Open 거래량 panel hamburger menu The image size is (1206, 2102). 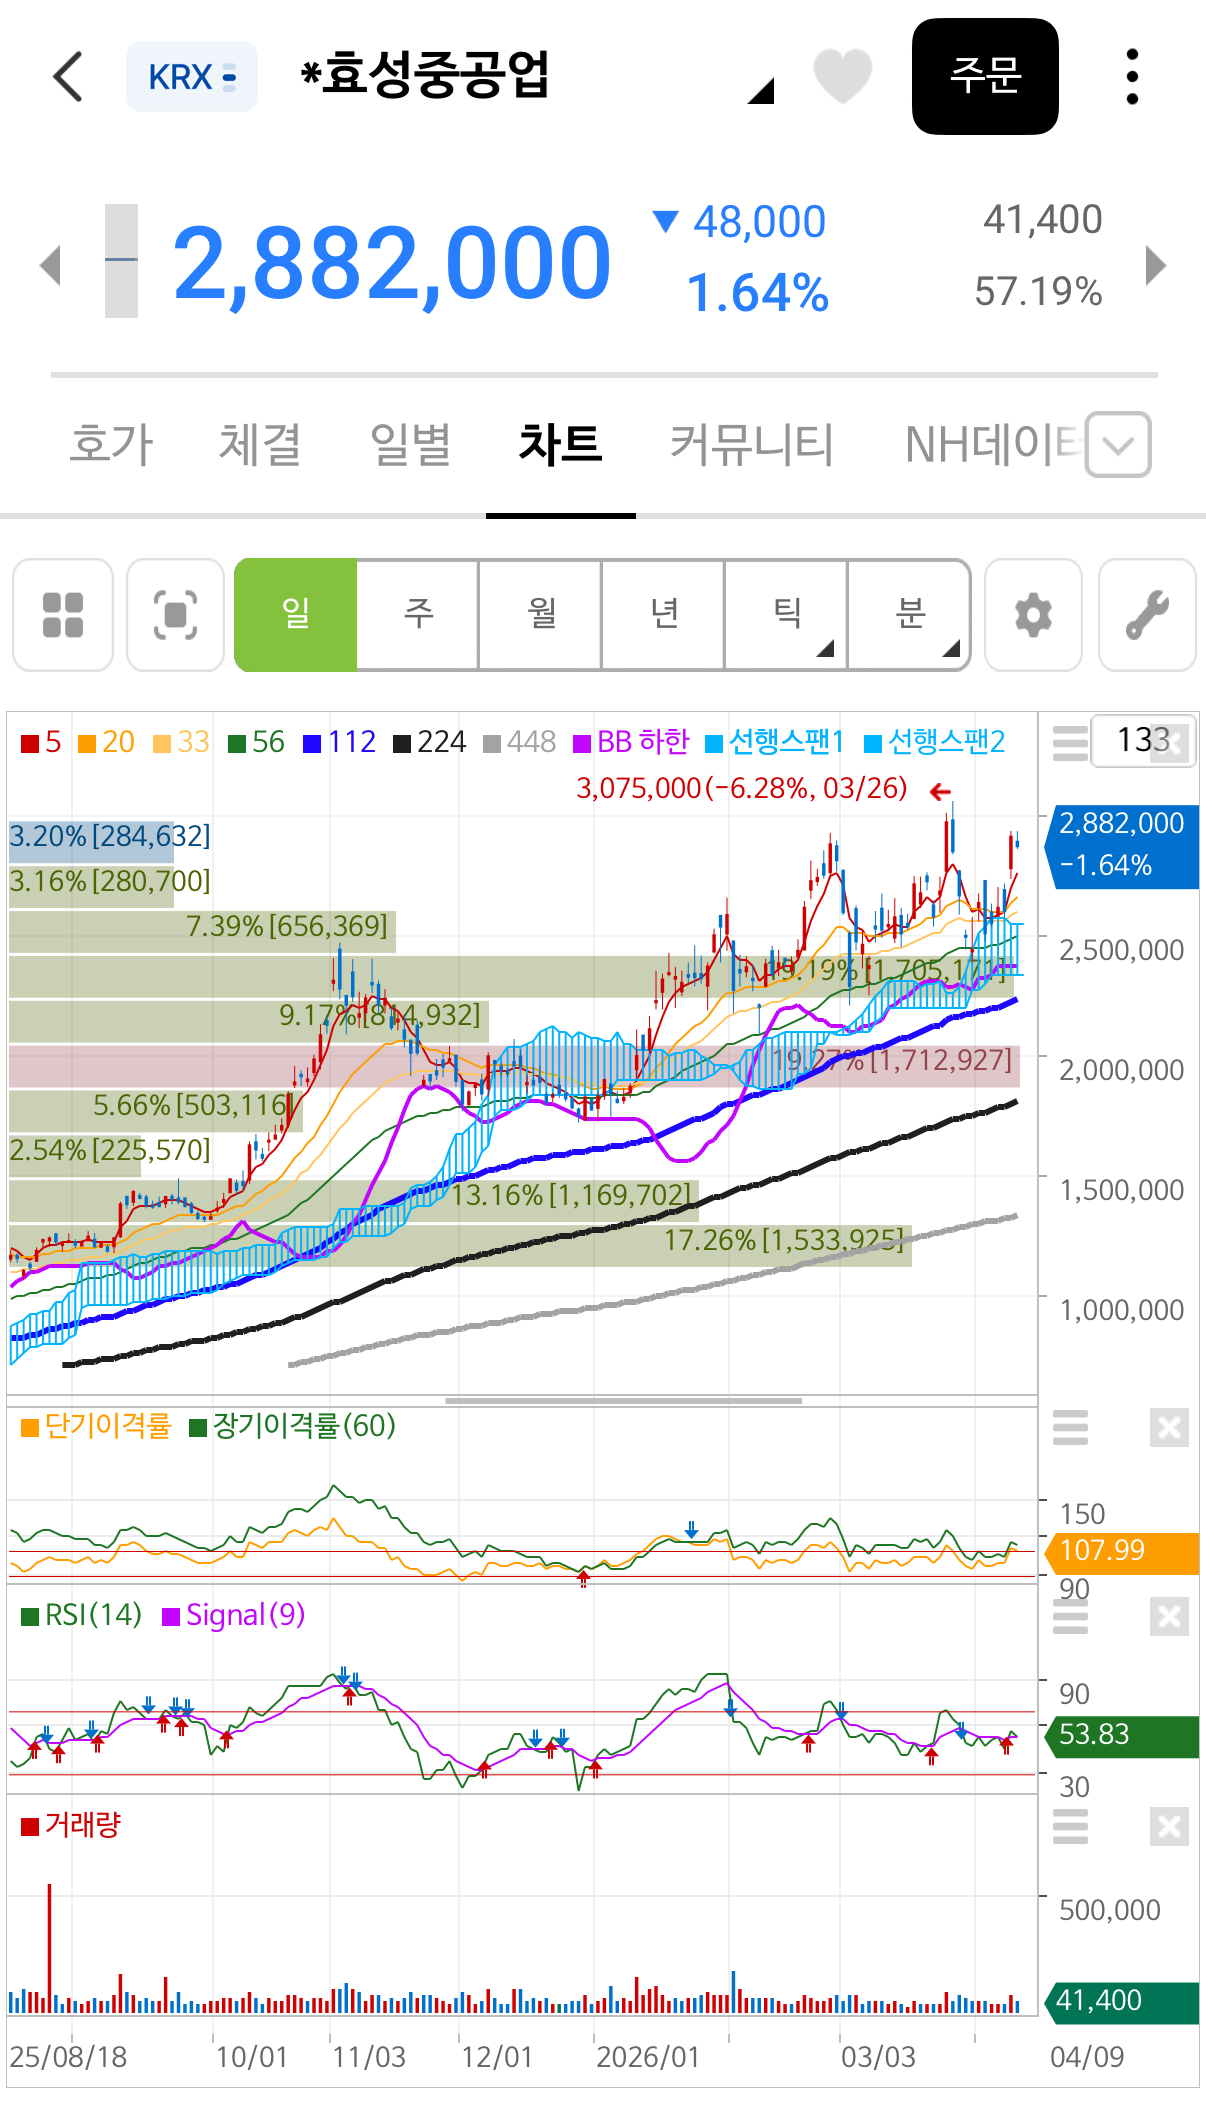coord(1070,1827)
